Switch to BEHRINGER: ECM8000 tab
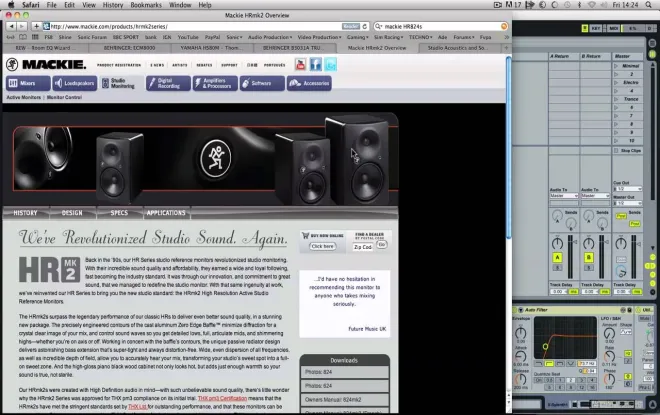 click(130, 48)
